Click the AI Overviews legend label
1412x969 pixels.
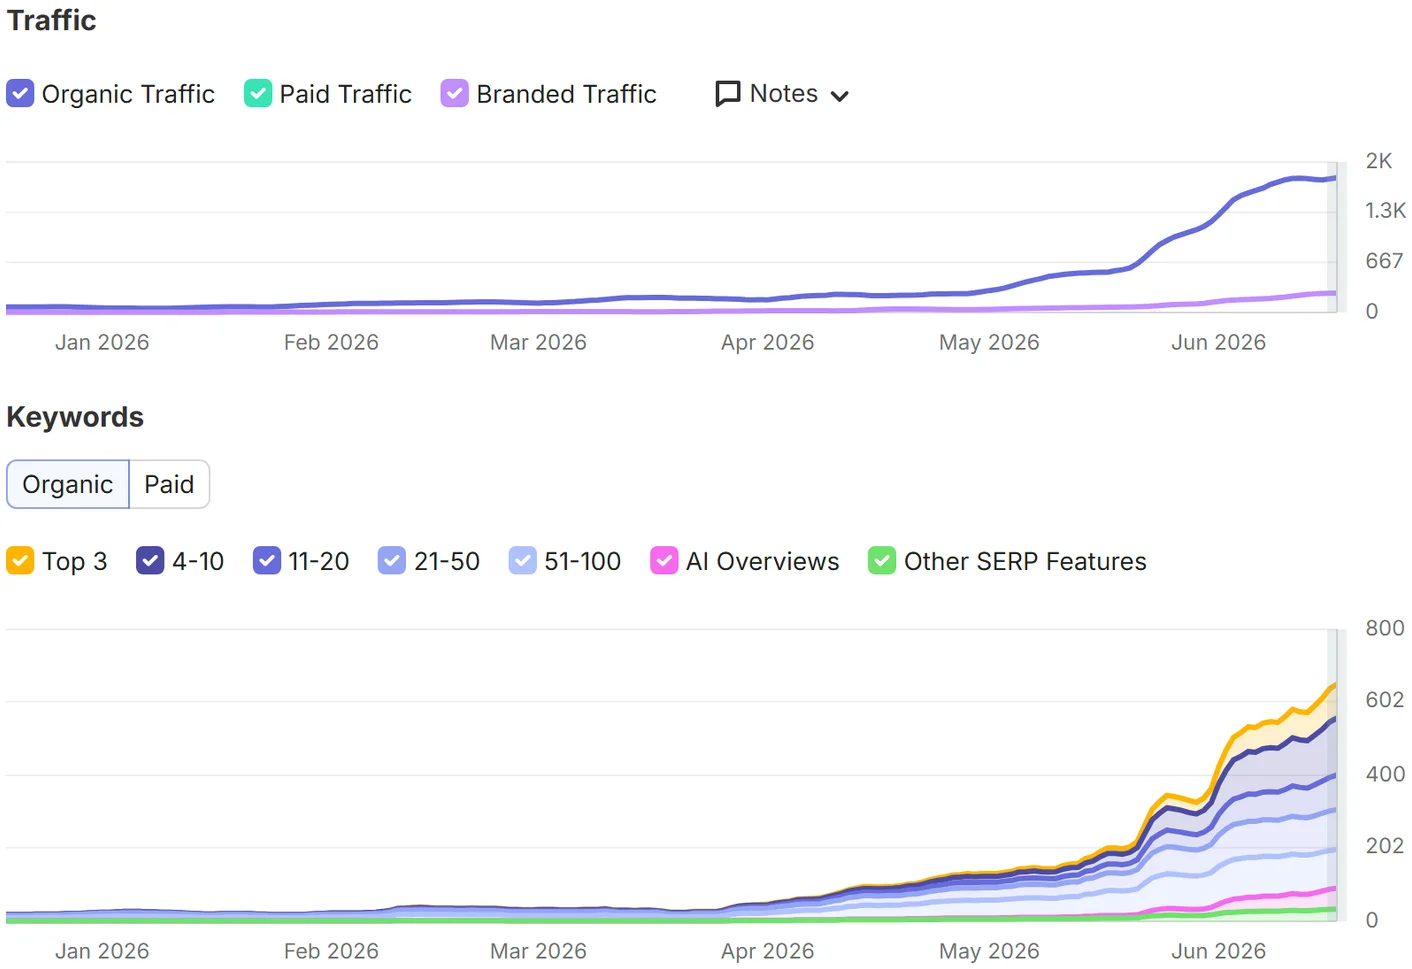pos(762,561)
